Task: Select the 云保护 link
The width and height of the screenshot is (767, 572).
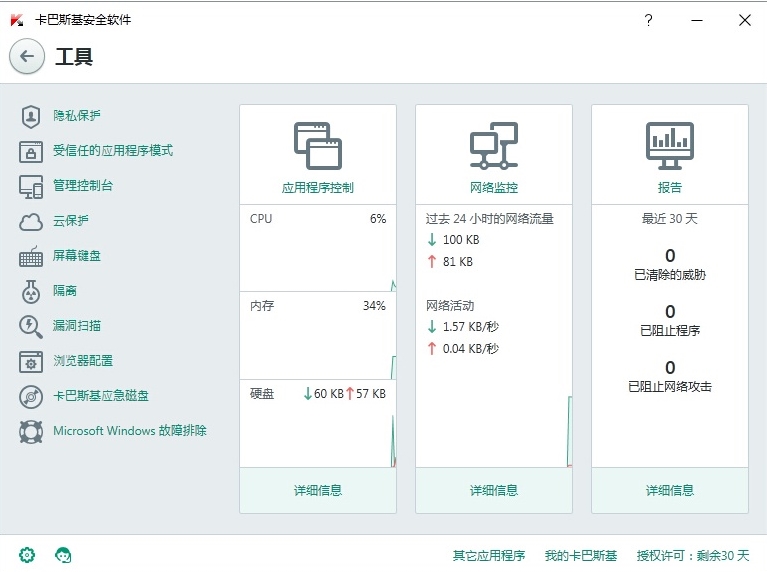Action: tap(71, 221)
